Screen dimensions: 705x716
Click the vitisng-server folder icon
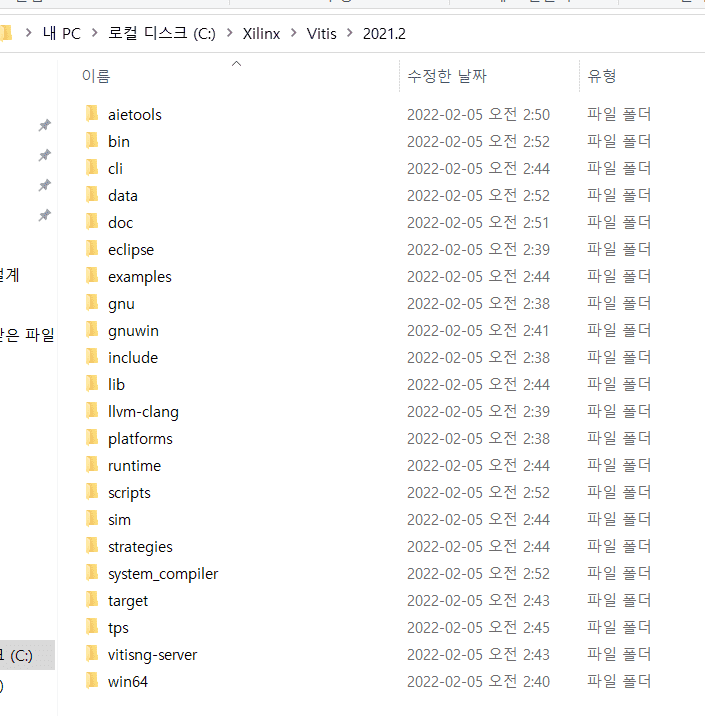click(92, 653)
